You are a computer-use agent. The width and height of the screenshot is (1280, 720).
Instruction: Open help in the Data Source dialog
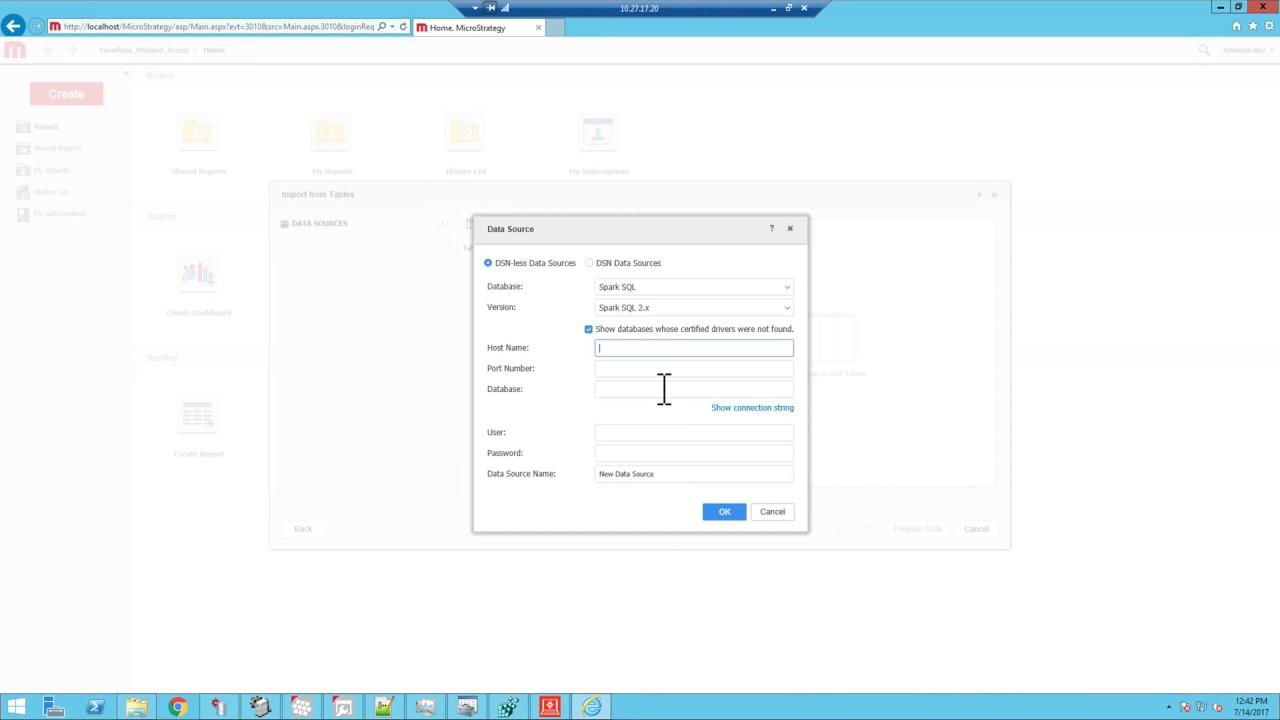tap(771, 229)
